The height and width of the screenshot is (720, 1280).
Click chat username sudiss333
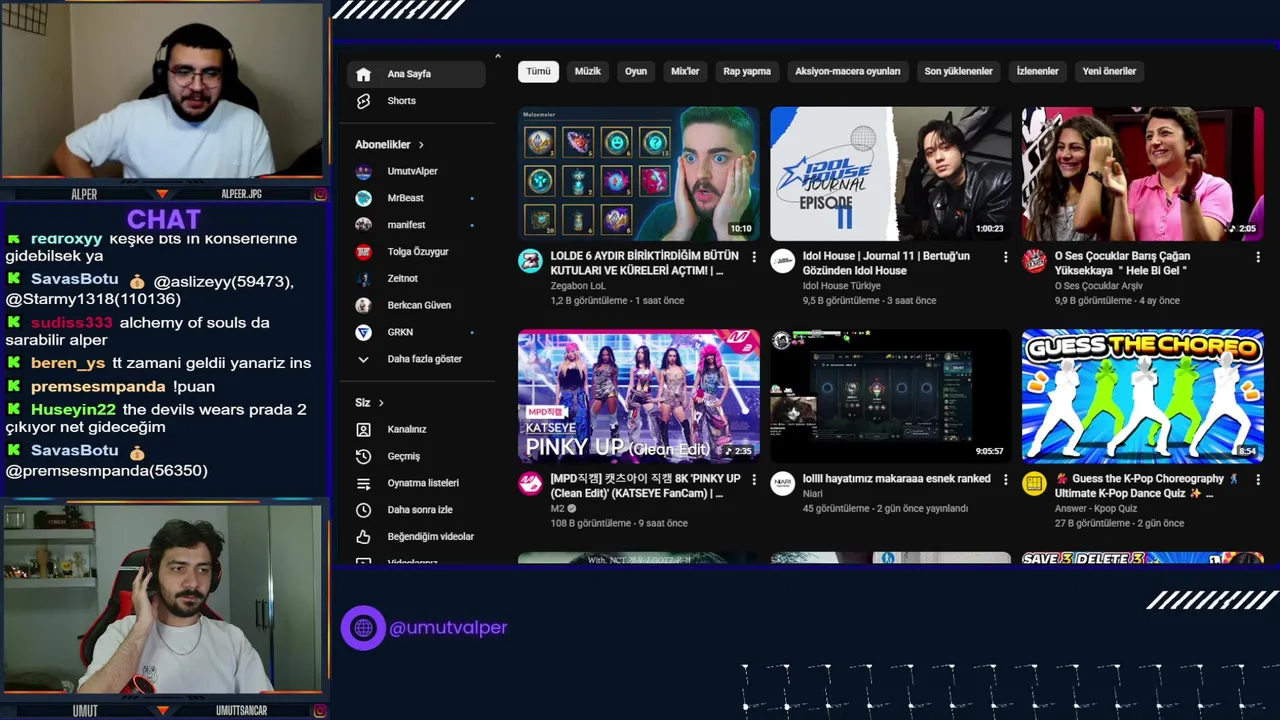pyautogui.click(x=71, y=323)
